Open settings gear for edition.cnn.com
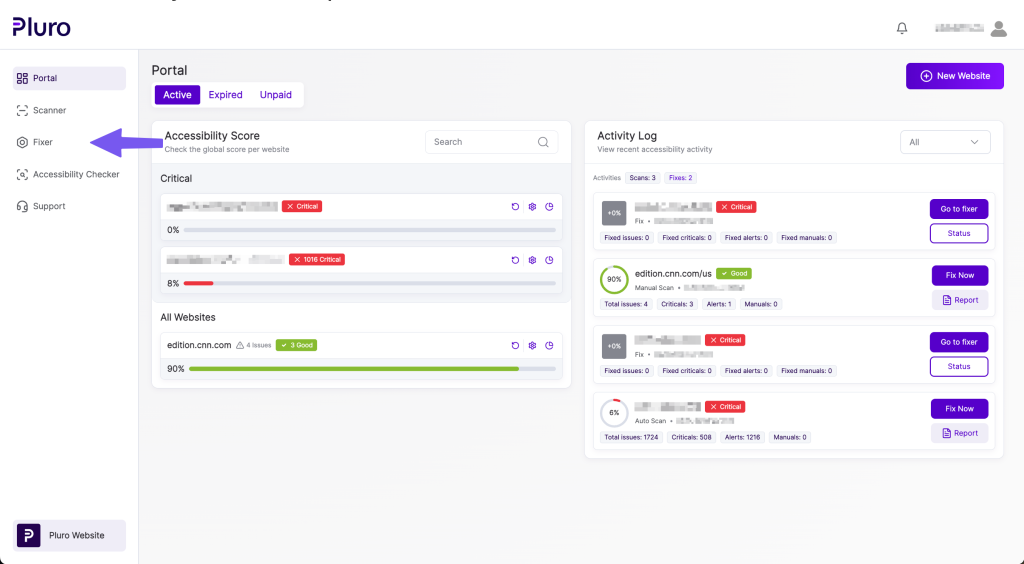Viewport: 1024px width, 564px height. tap(532, 345)
